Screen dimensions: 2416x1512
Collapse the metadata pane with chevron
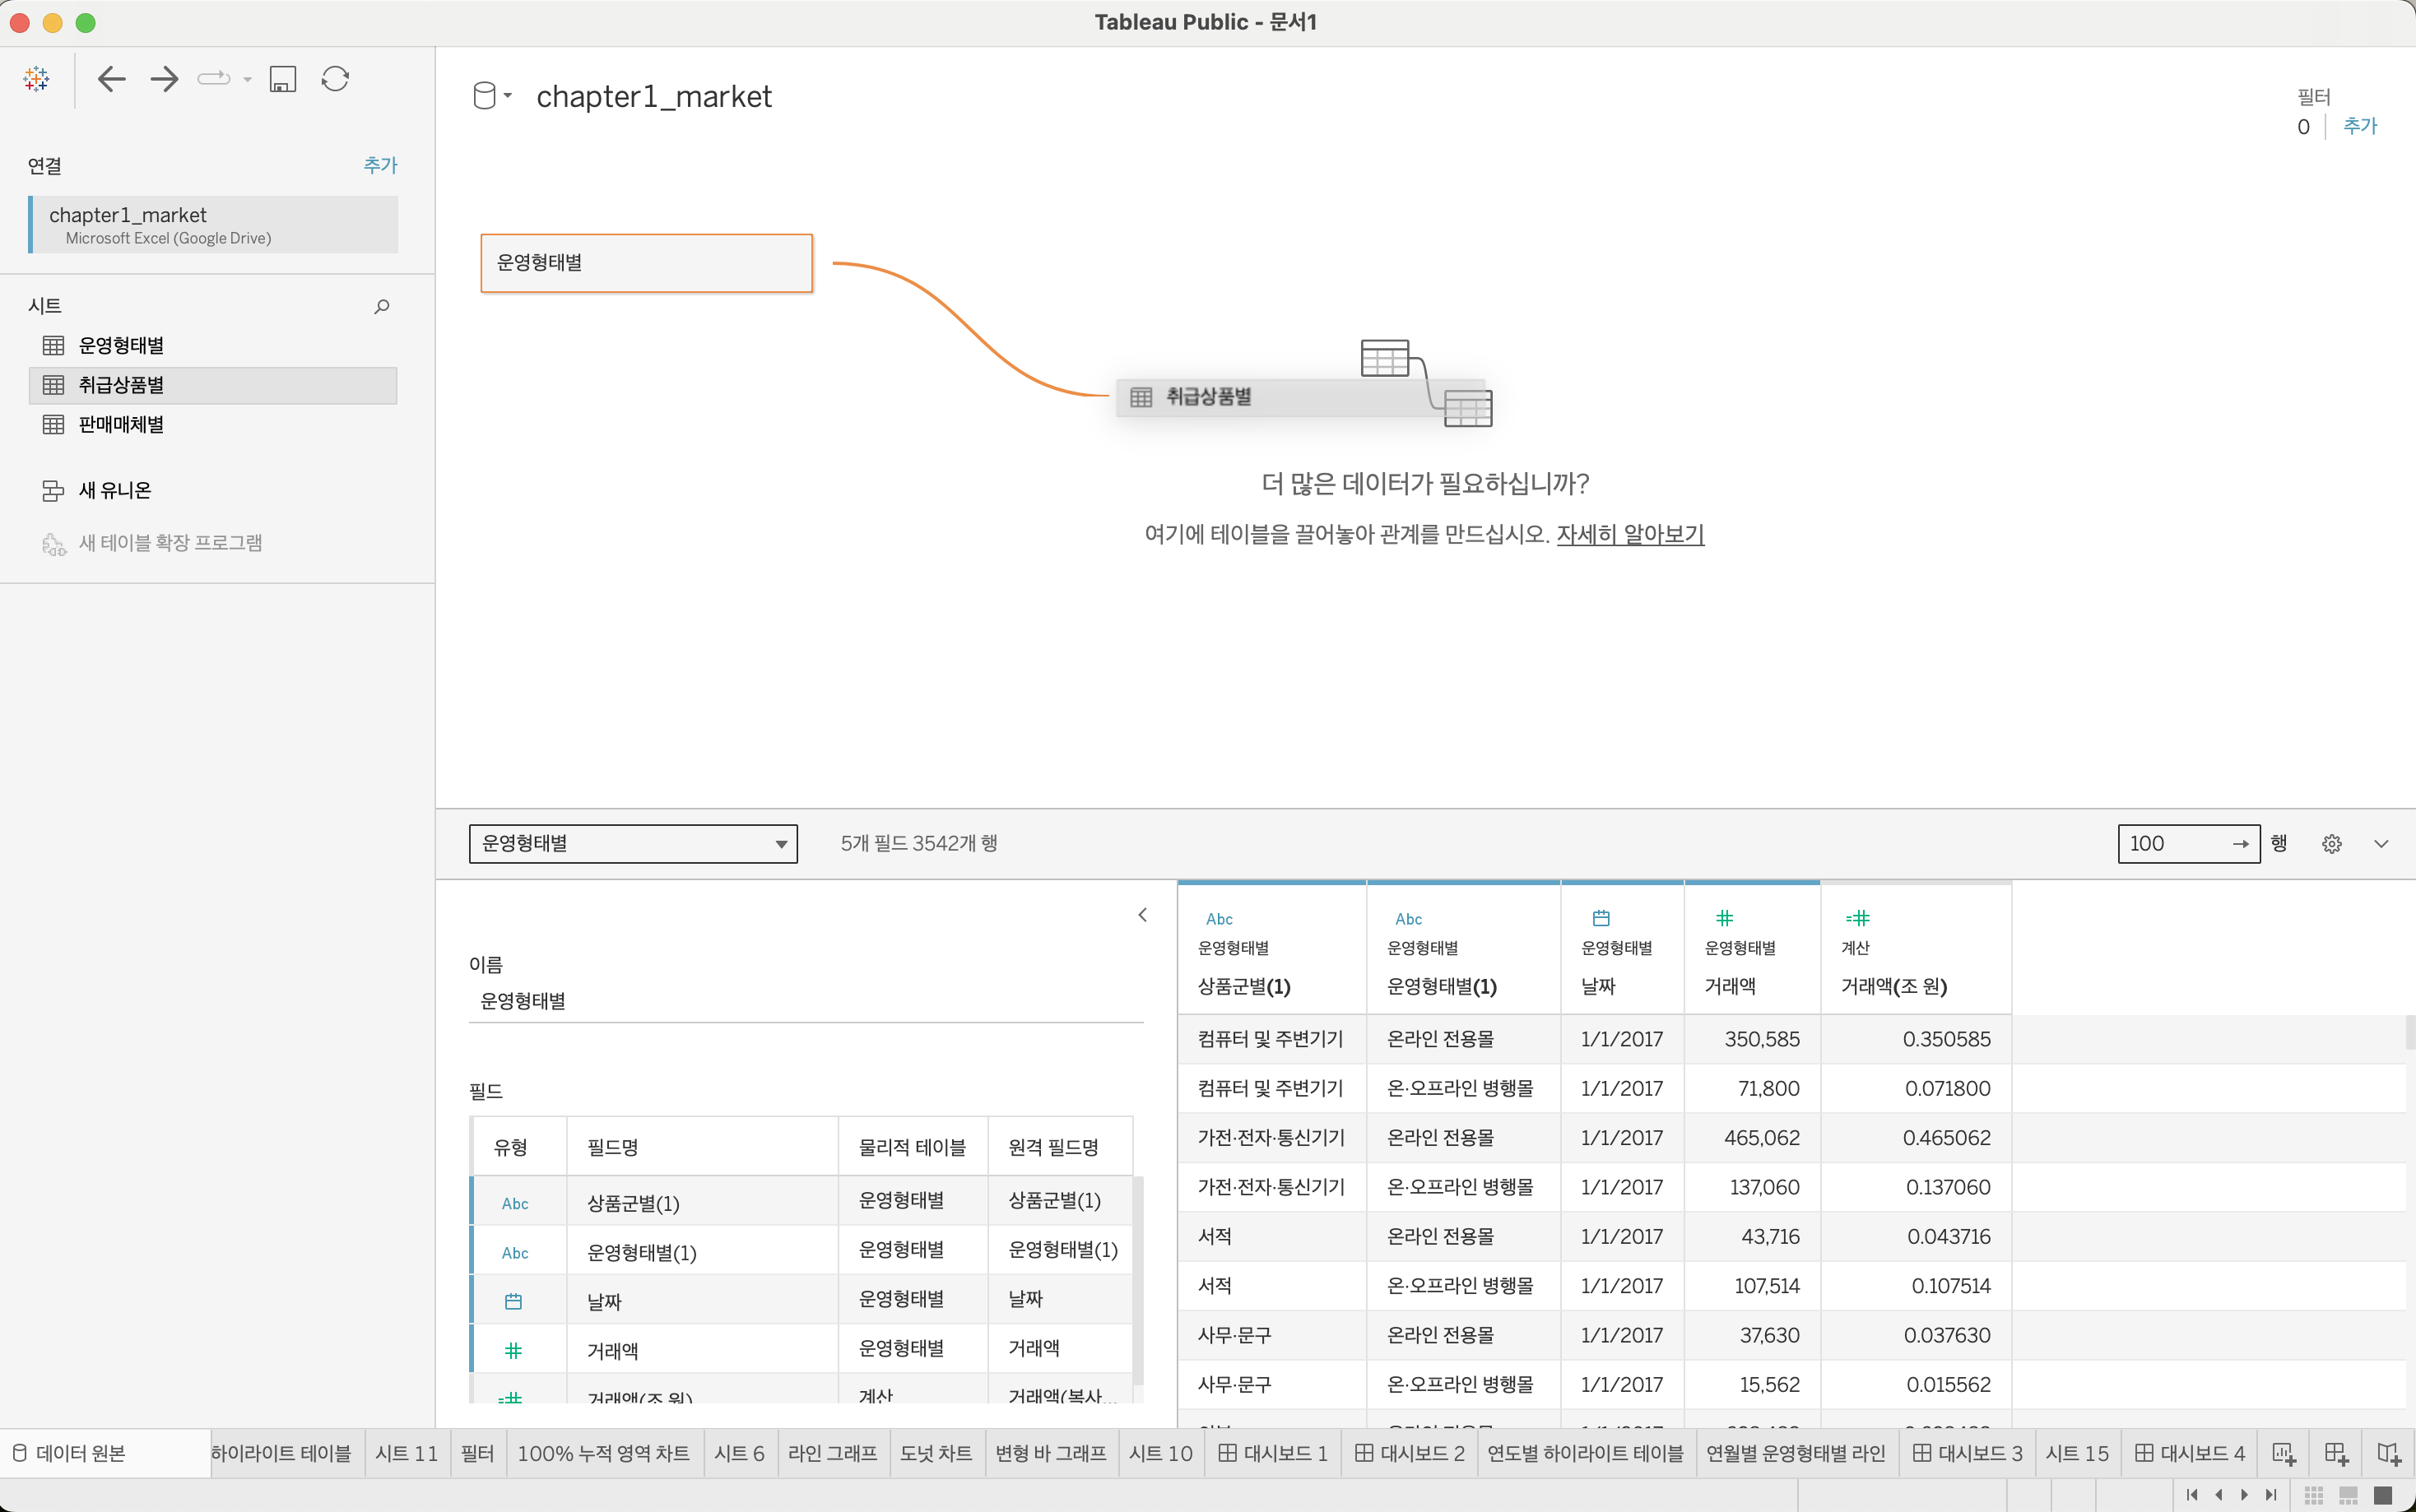tap(1142, 915)
